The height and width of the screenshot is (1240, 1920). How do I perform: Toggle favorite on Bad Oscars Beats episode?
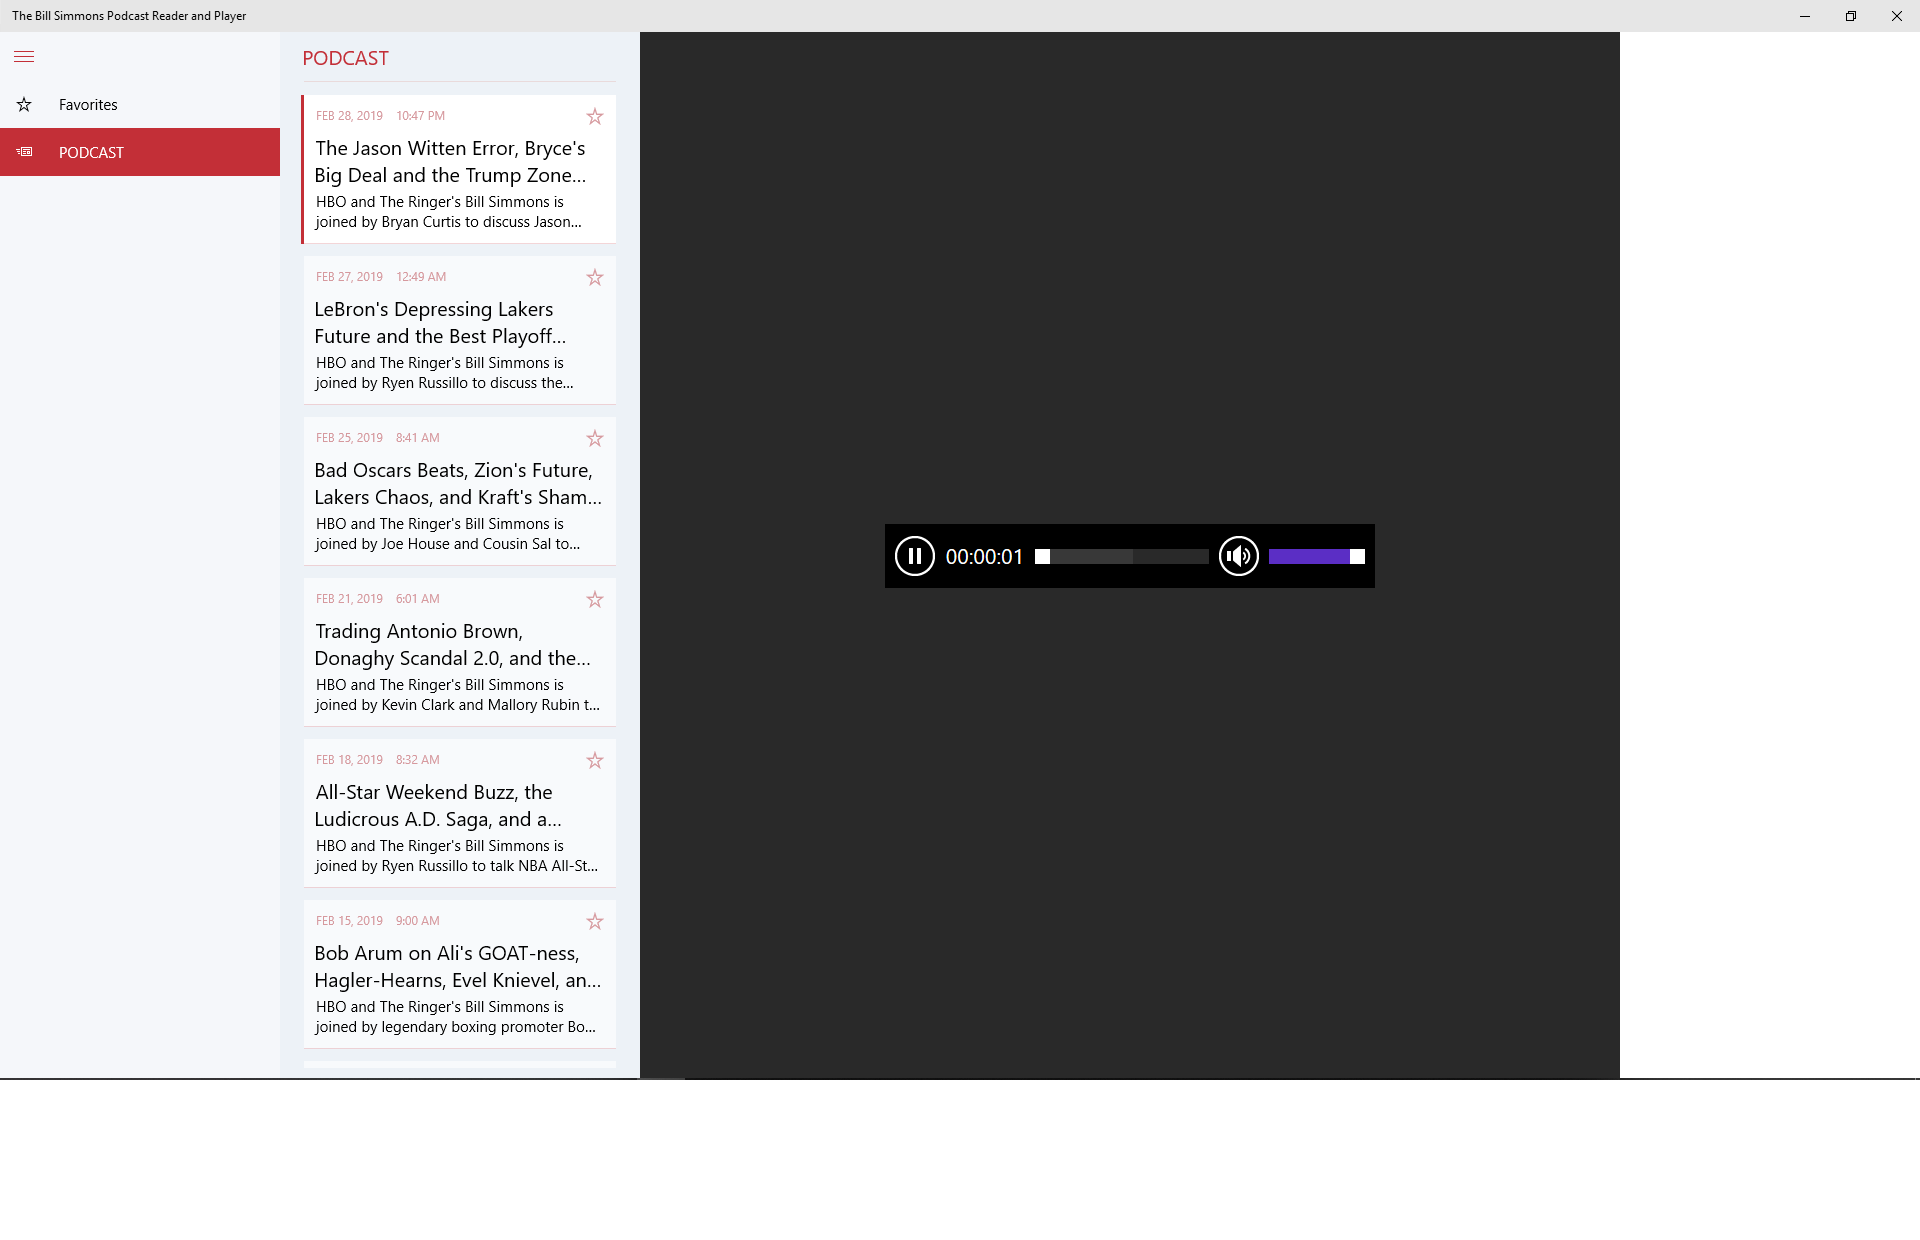coord(595,439)
